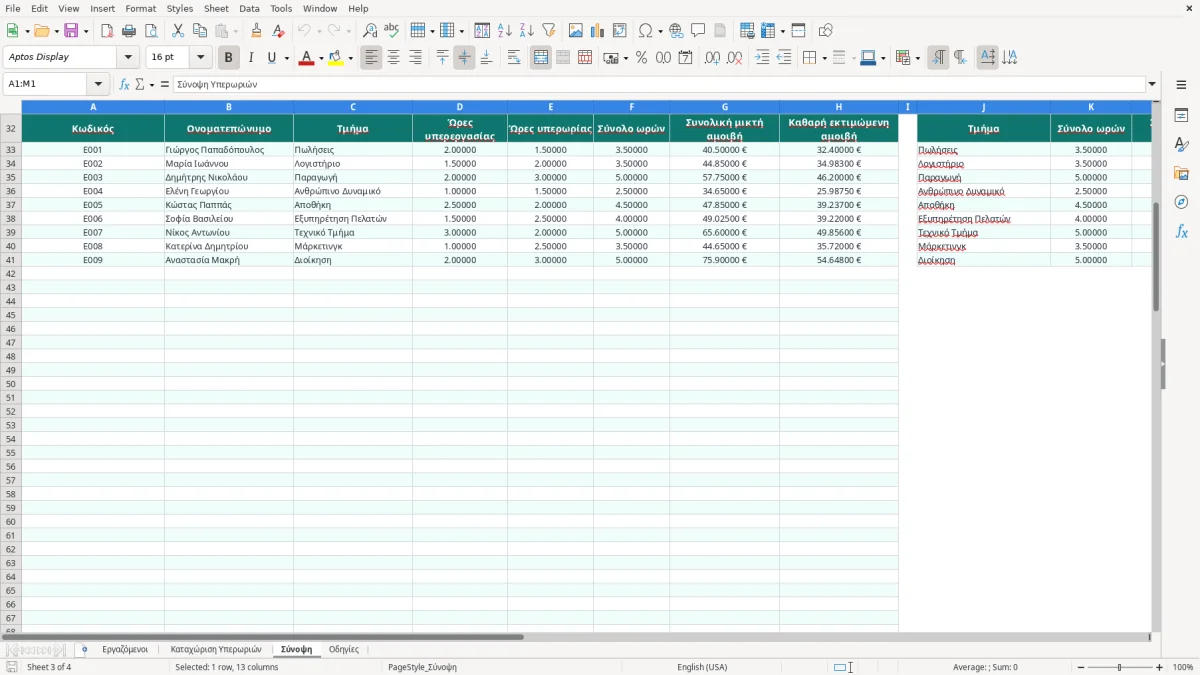Click the 100% zoom level

click(1183, 667)
